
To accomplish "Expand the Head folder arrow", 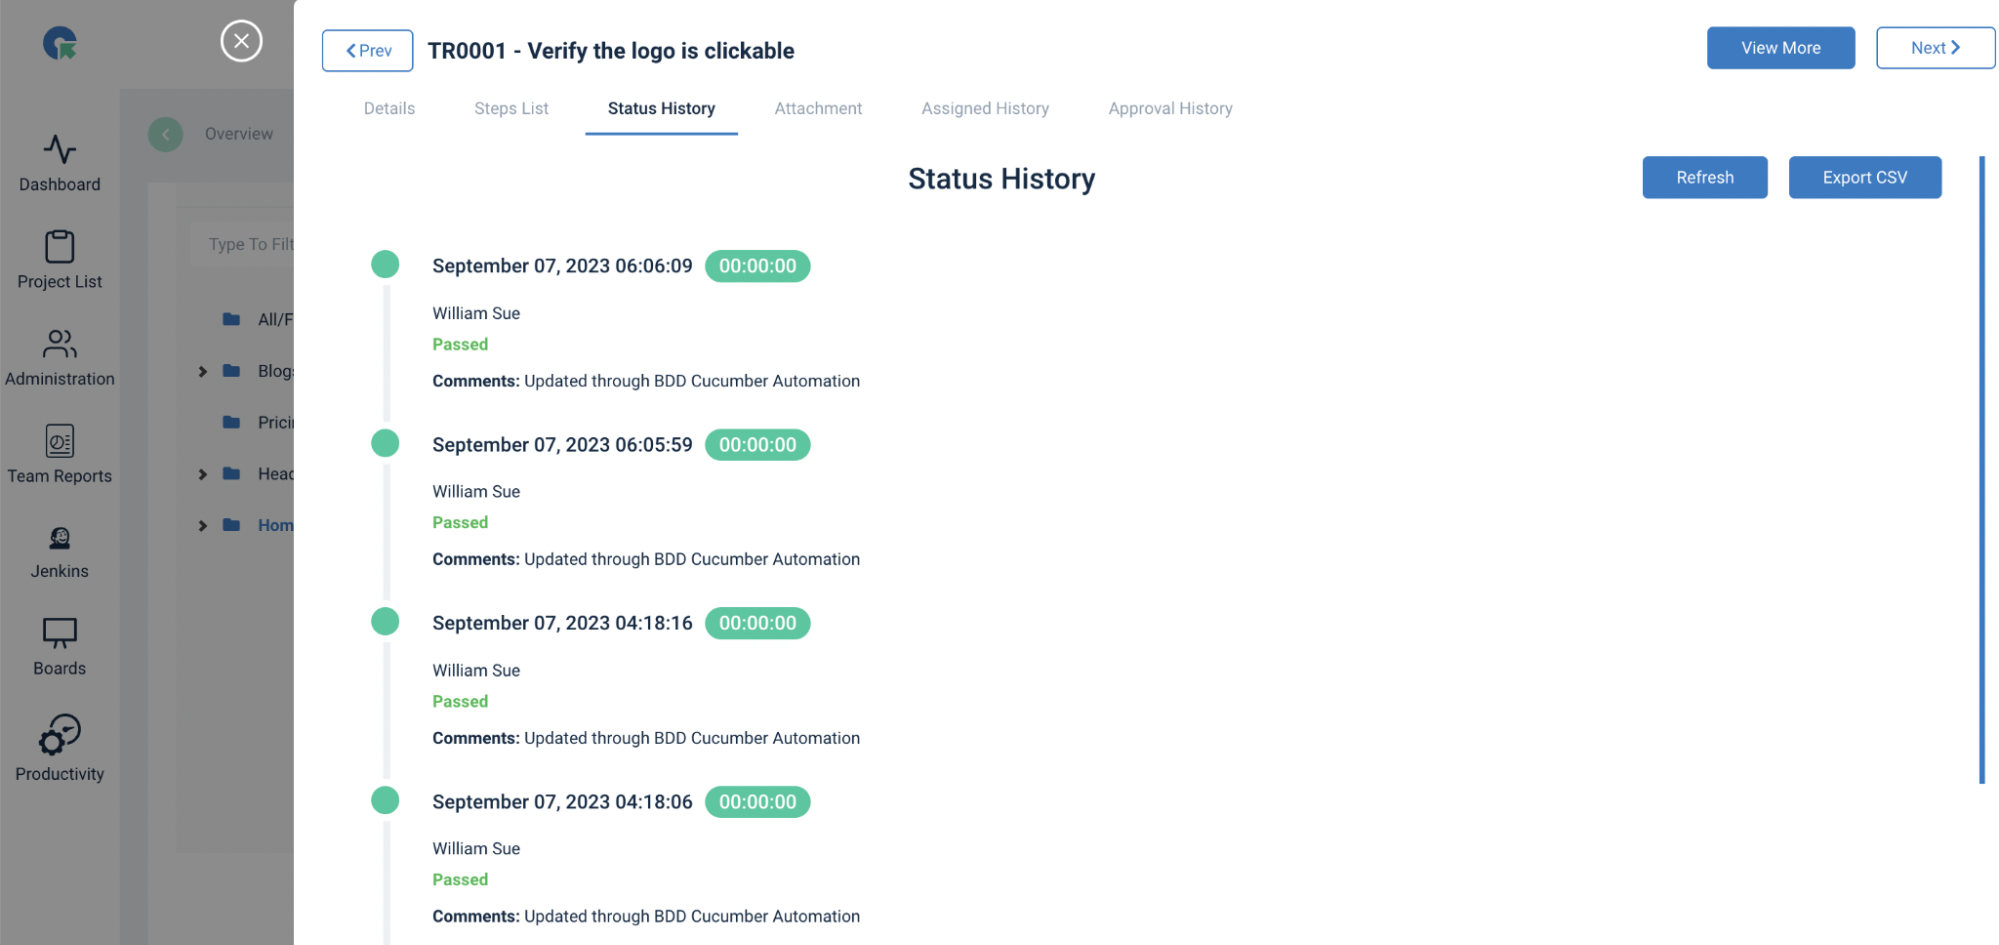I will click(x=203, y=474).
